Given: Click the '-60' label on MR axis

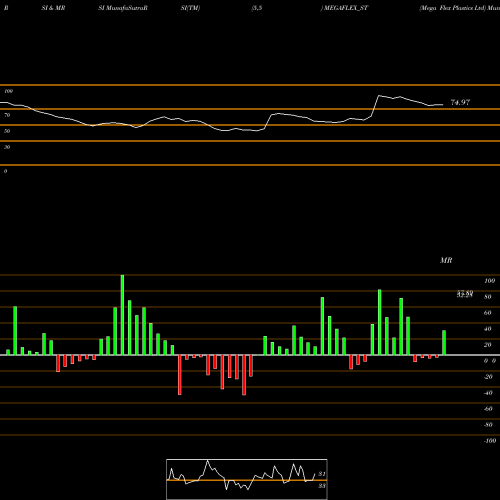Looking at the screenshot, I should tap(488, 409).
